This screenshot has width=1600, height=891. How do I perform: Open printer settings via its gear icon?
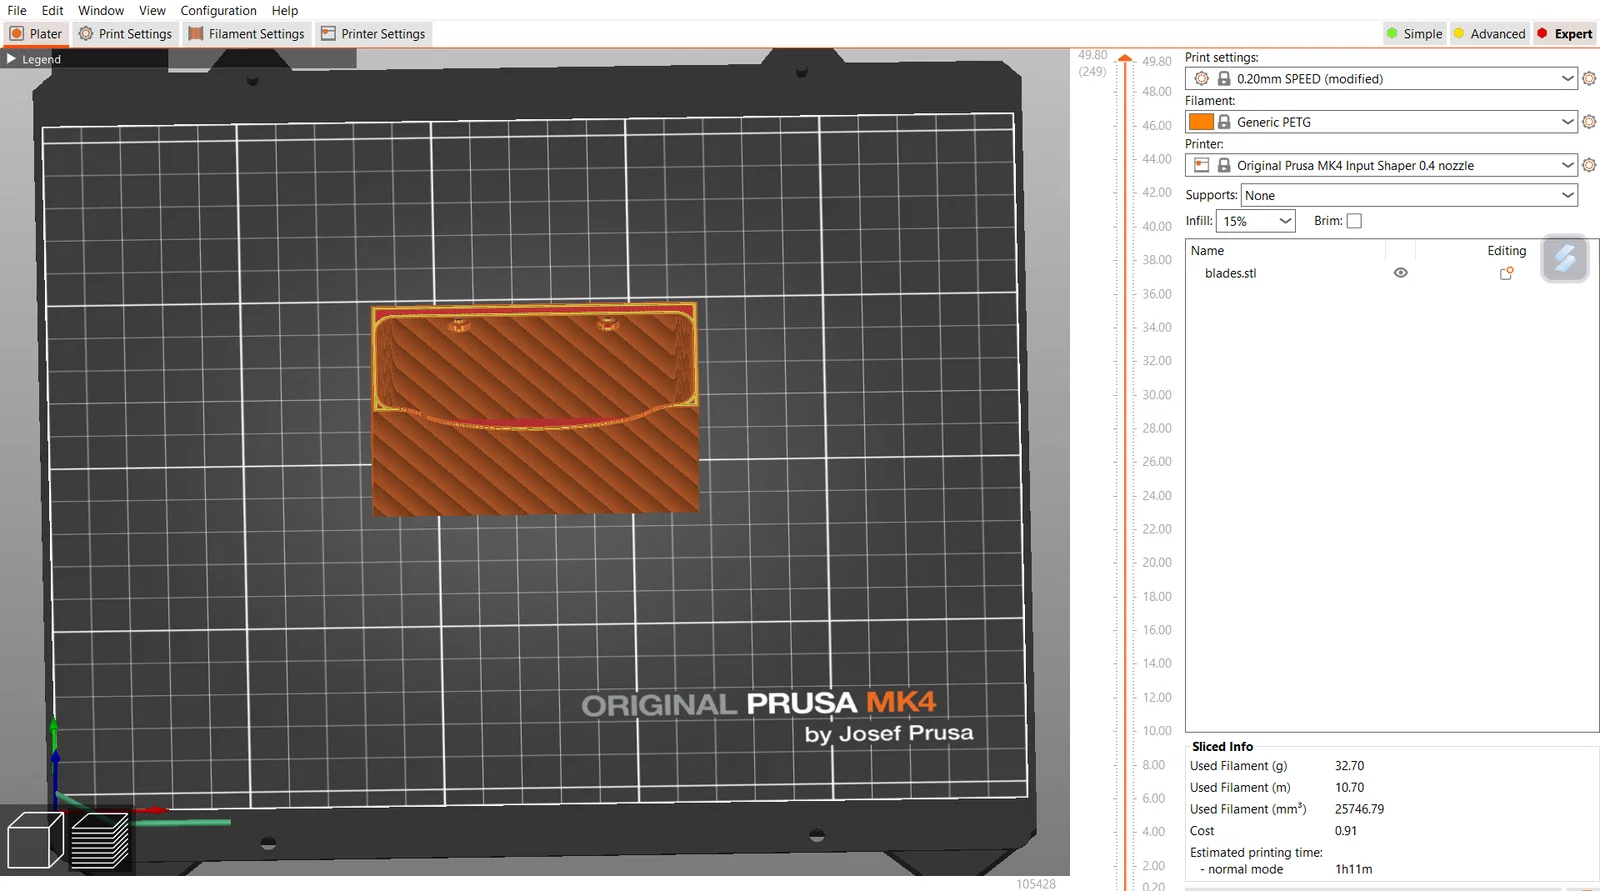point(1589,165)
